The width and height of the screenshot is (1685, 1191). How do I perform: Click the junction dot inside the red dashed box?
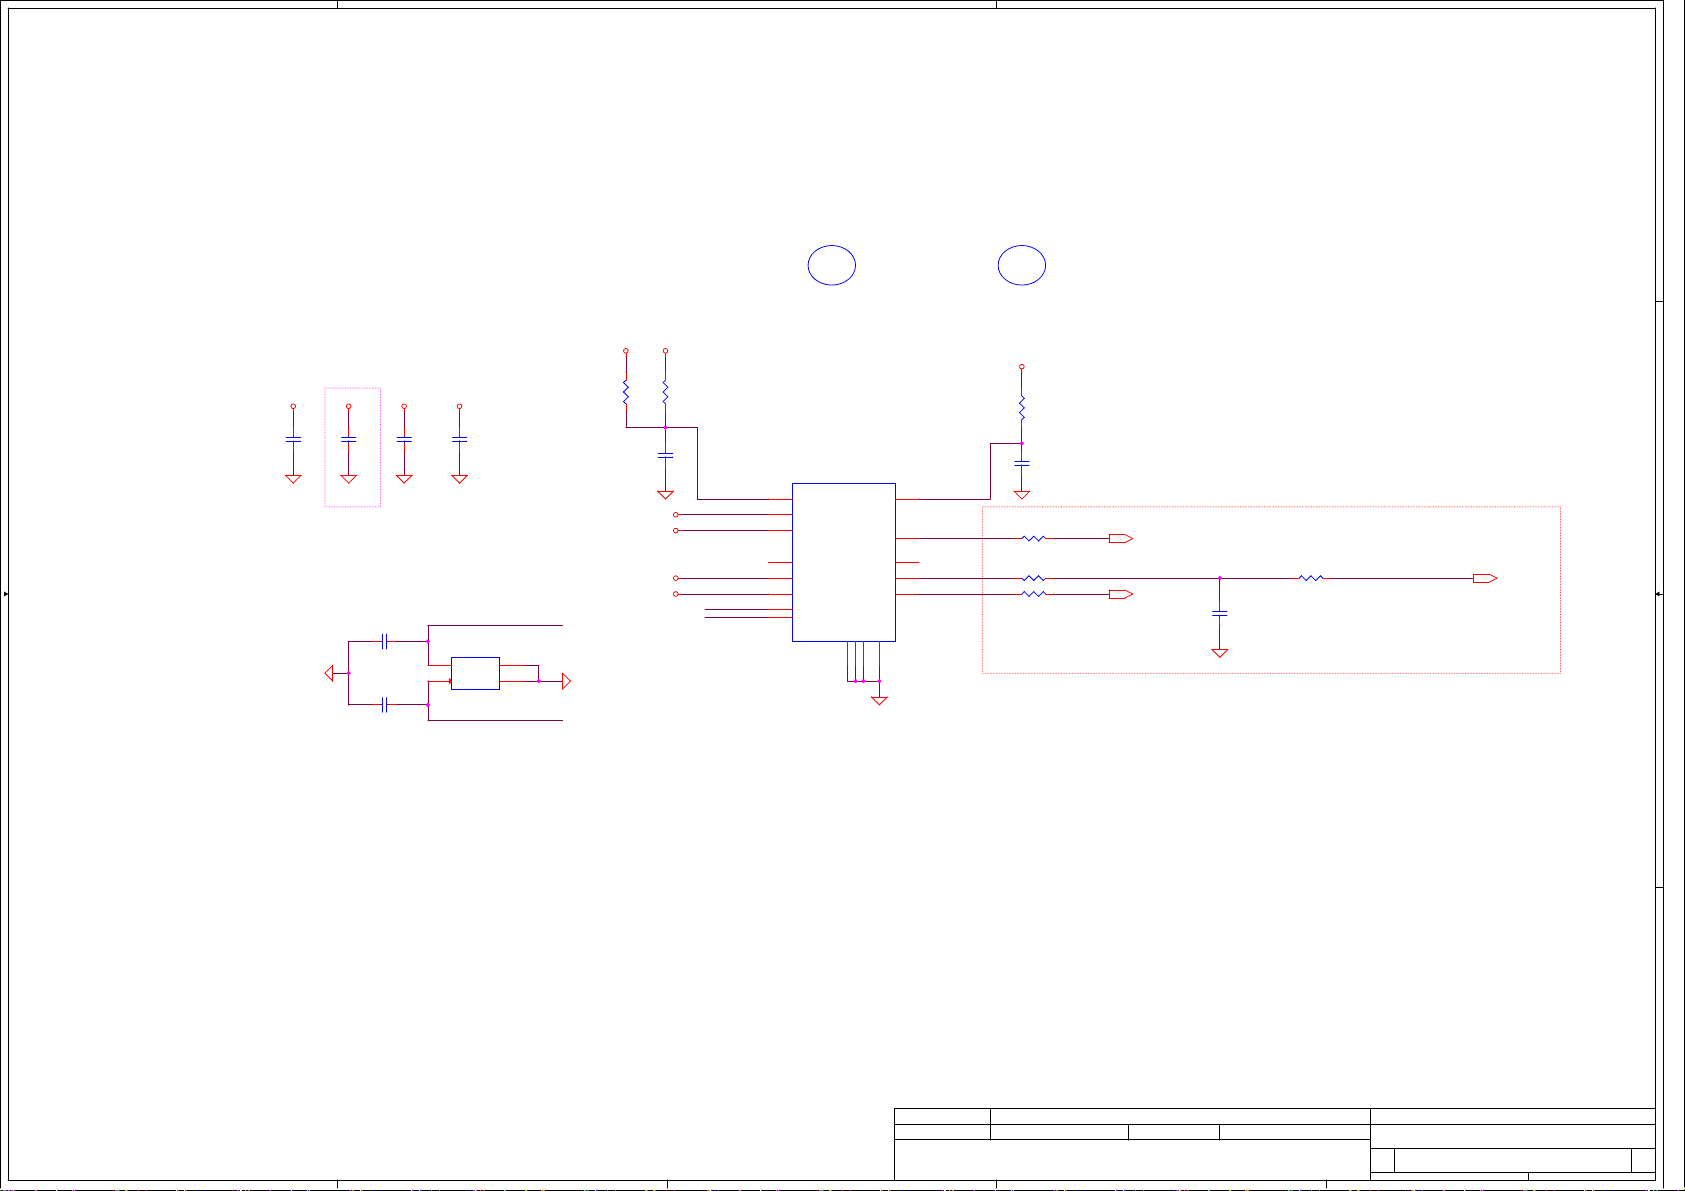1219,578
